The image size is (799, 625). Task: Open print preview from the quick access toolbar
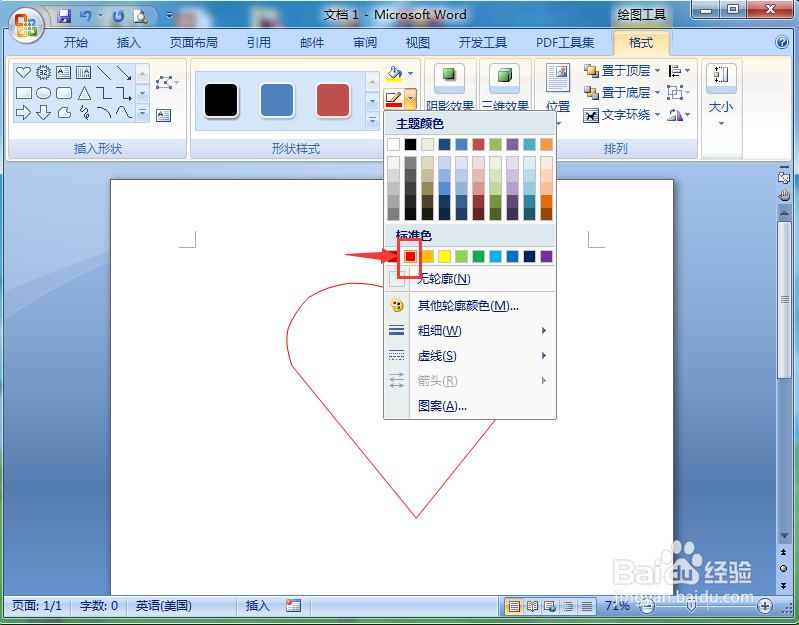click(140, 16)
